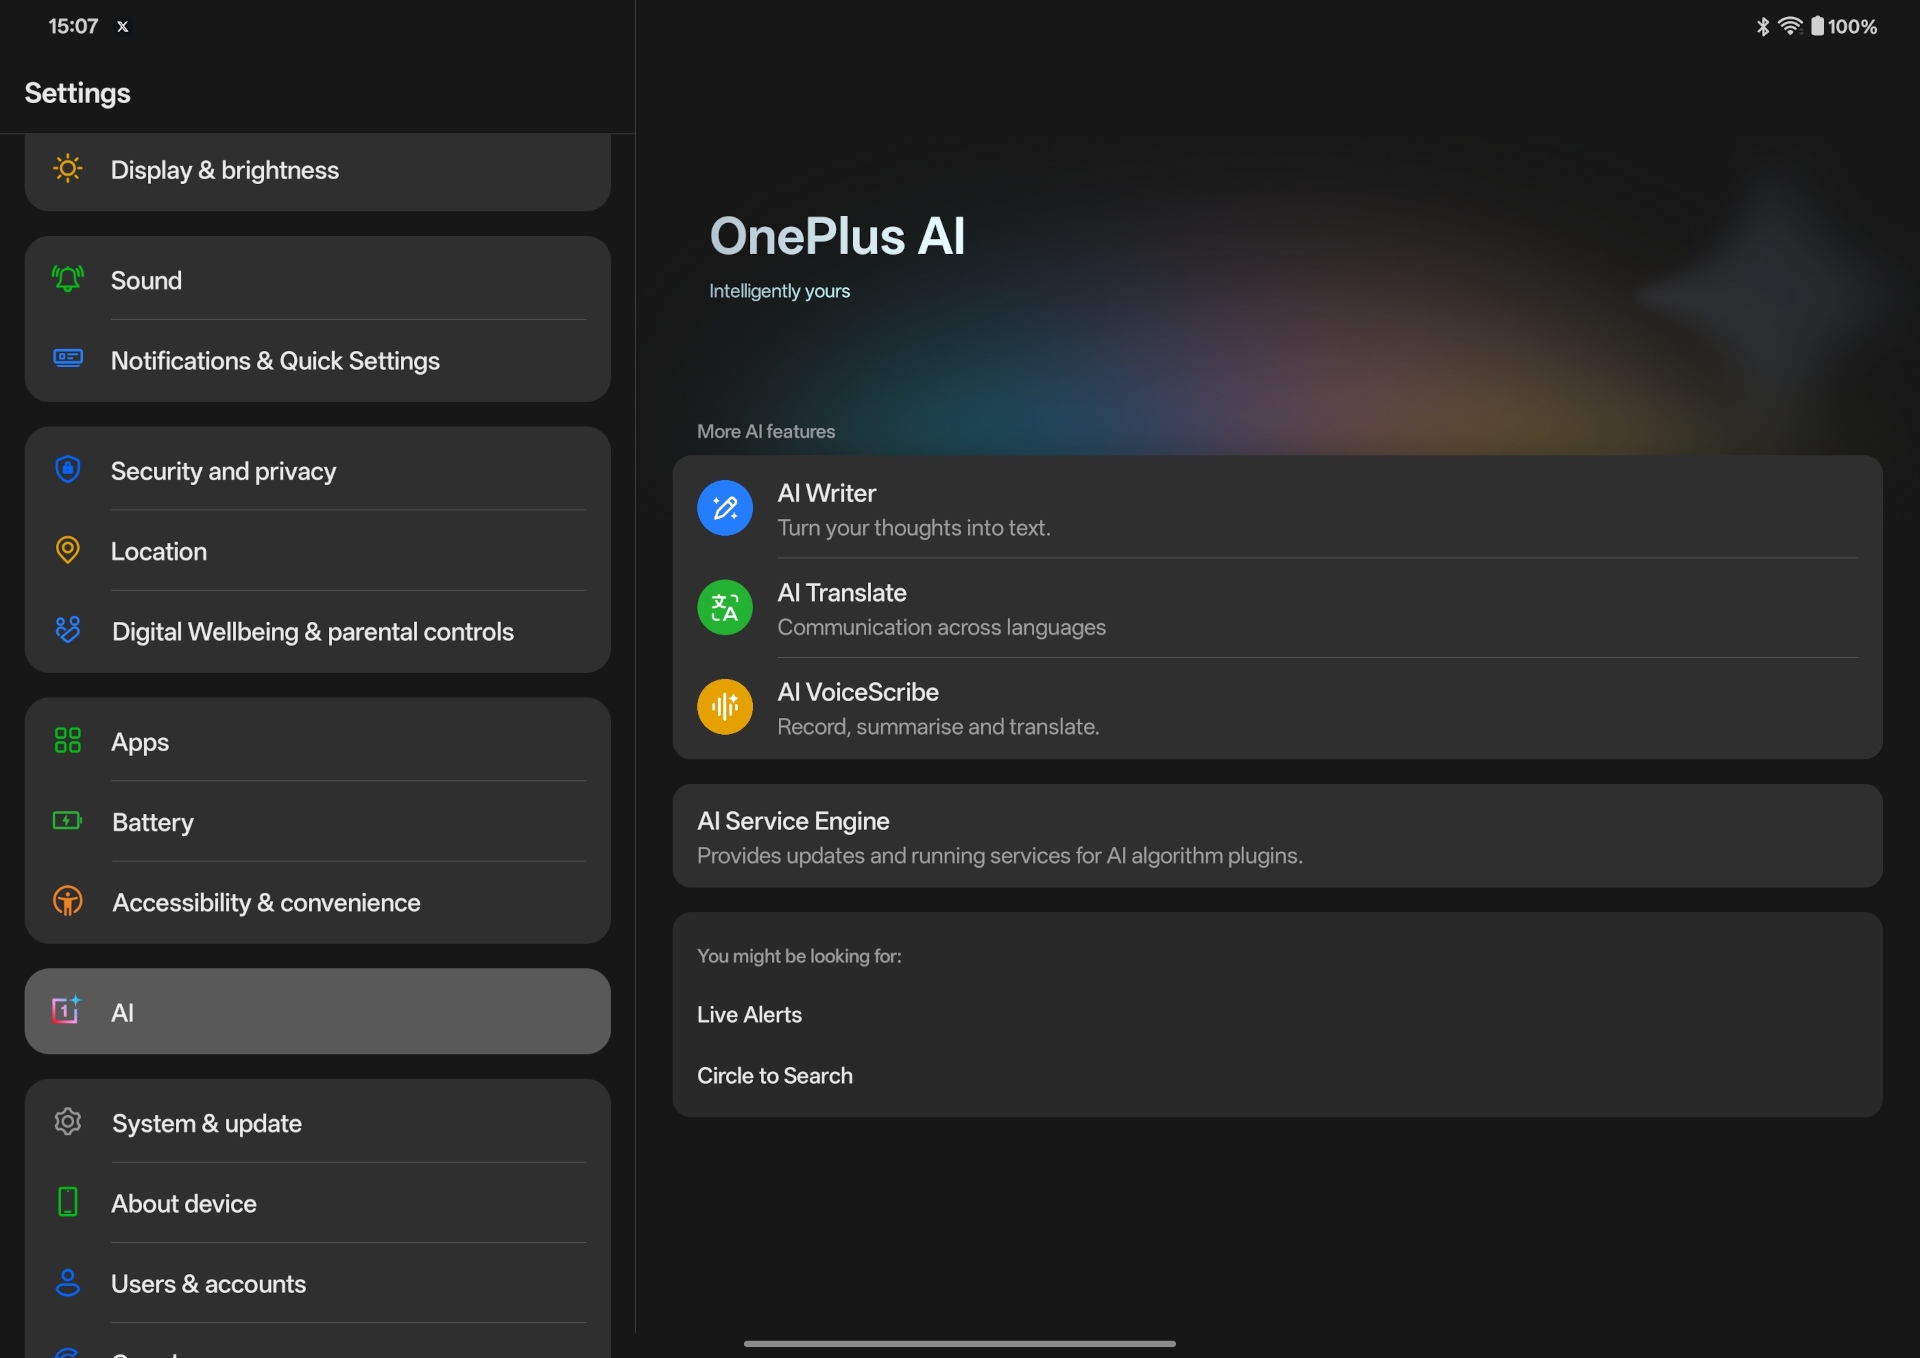Open Users & accounts settings
The width and height of the screenshot is (1920, 1358).
[x=208, y=1284]
